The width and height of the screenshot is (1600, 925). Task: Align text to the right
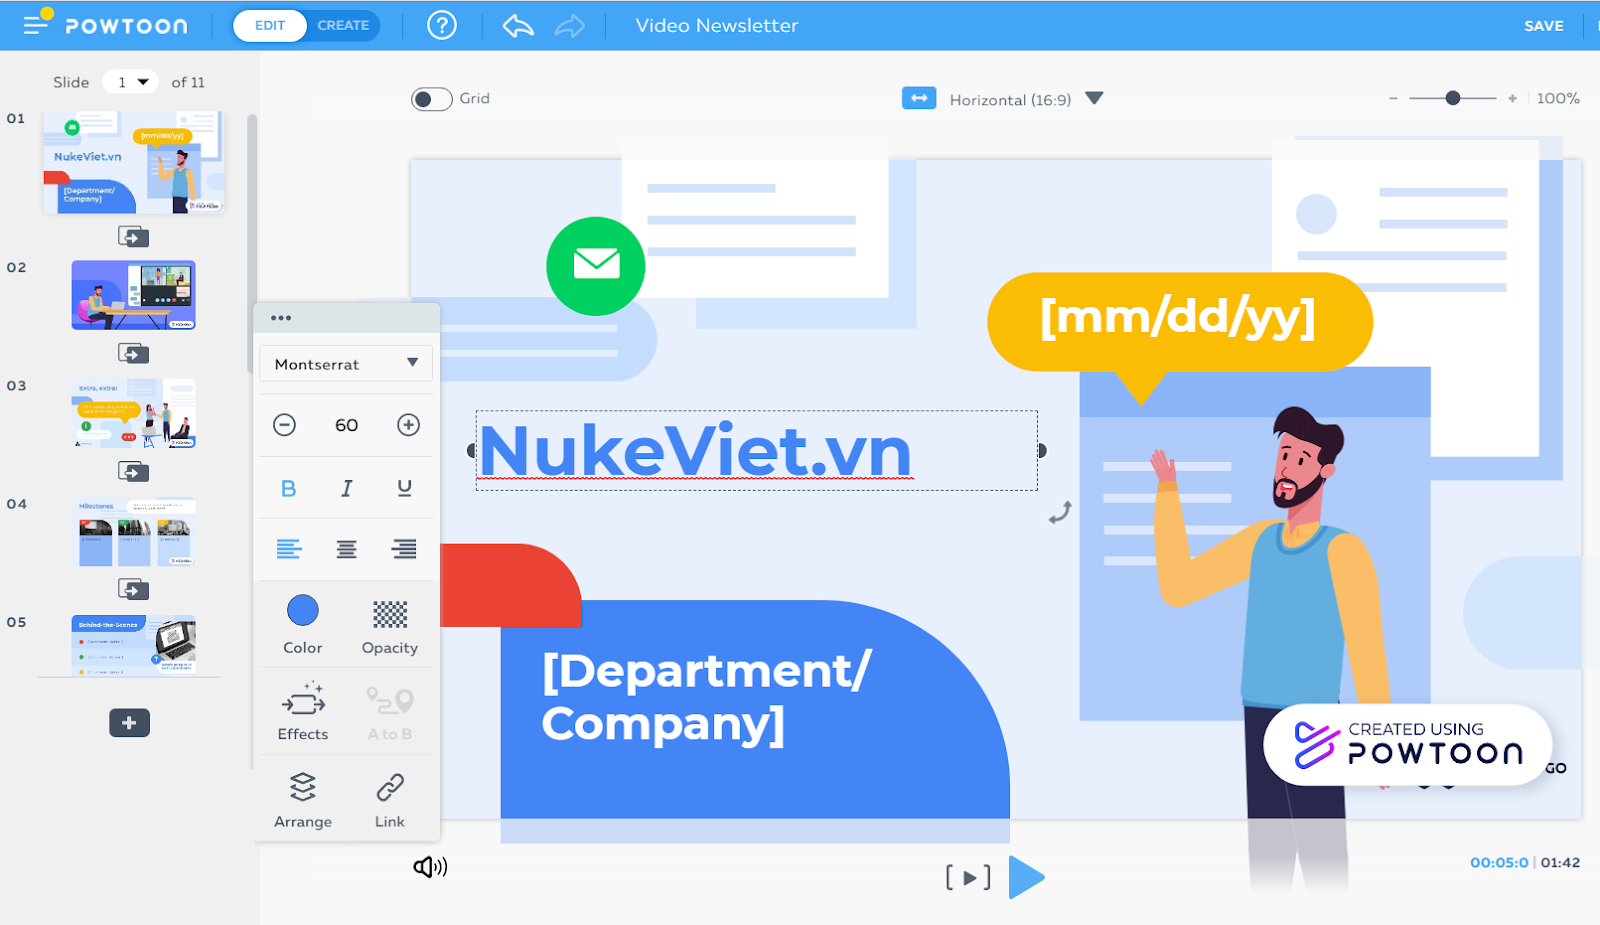coord(404,549)
